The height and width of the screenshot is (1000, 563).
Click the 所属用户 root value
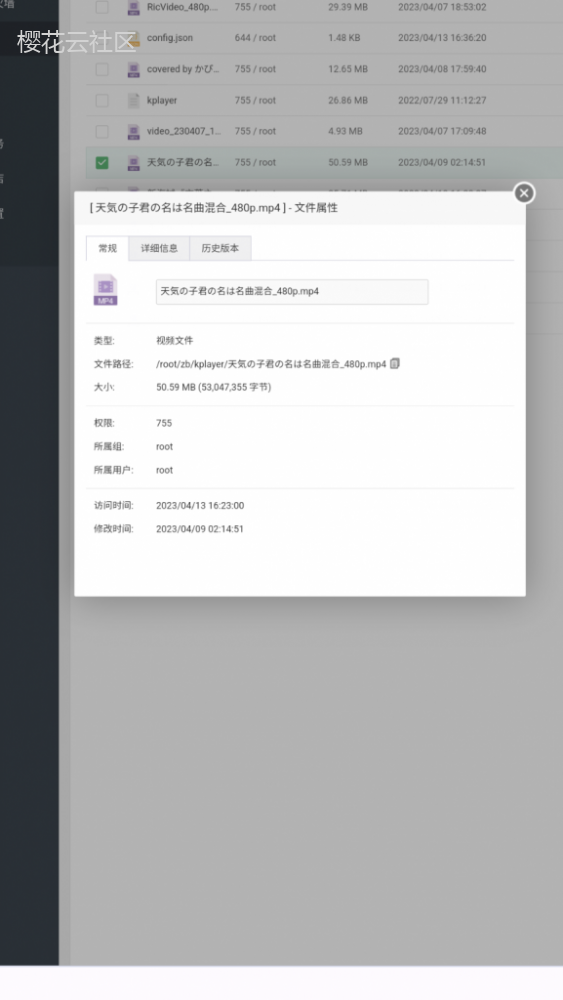[165, 470]
